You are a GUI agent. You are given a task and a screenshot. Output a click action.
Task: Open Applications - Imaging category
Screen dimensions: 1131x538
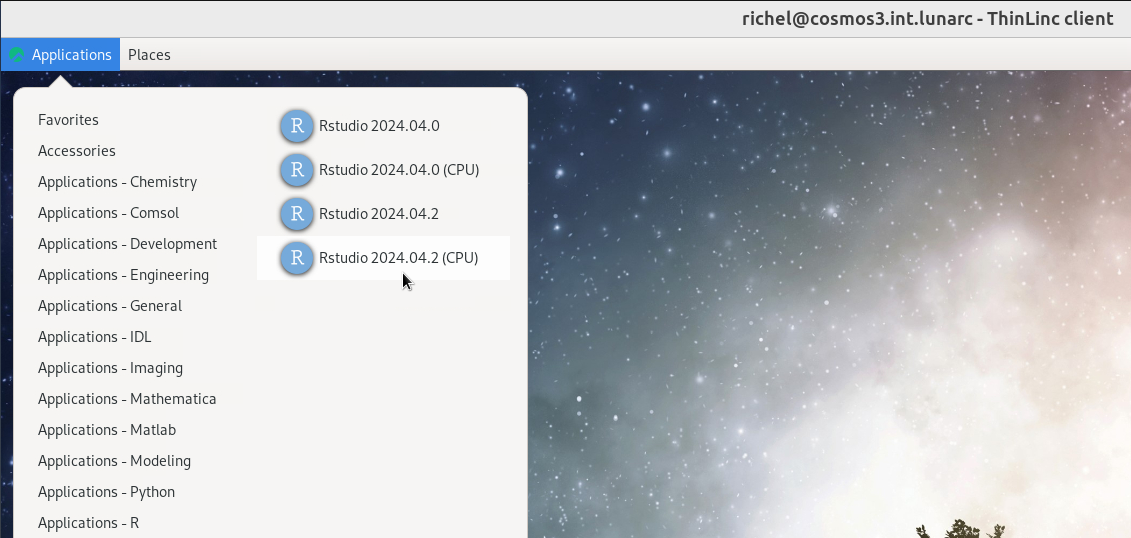(x=110, y=368)
